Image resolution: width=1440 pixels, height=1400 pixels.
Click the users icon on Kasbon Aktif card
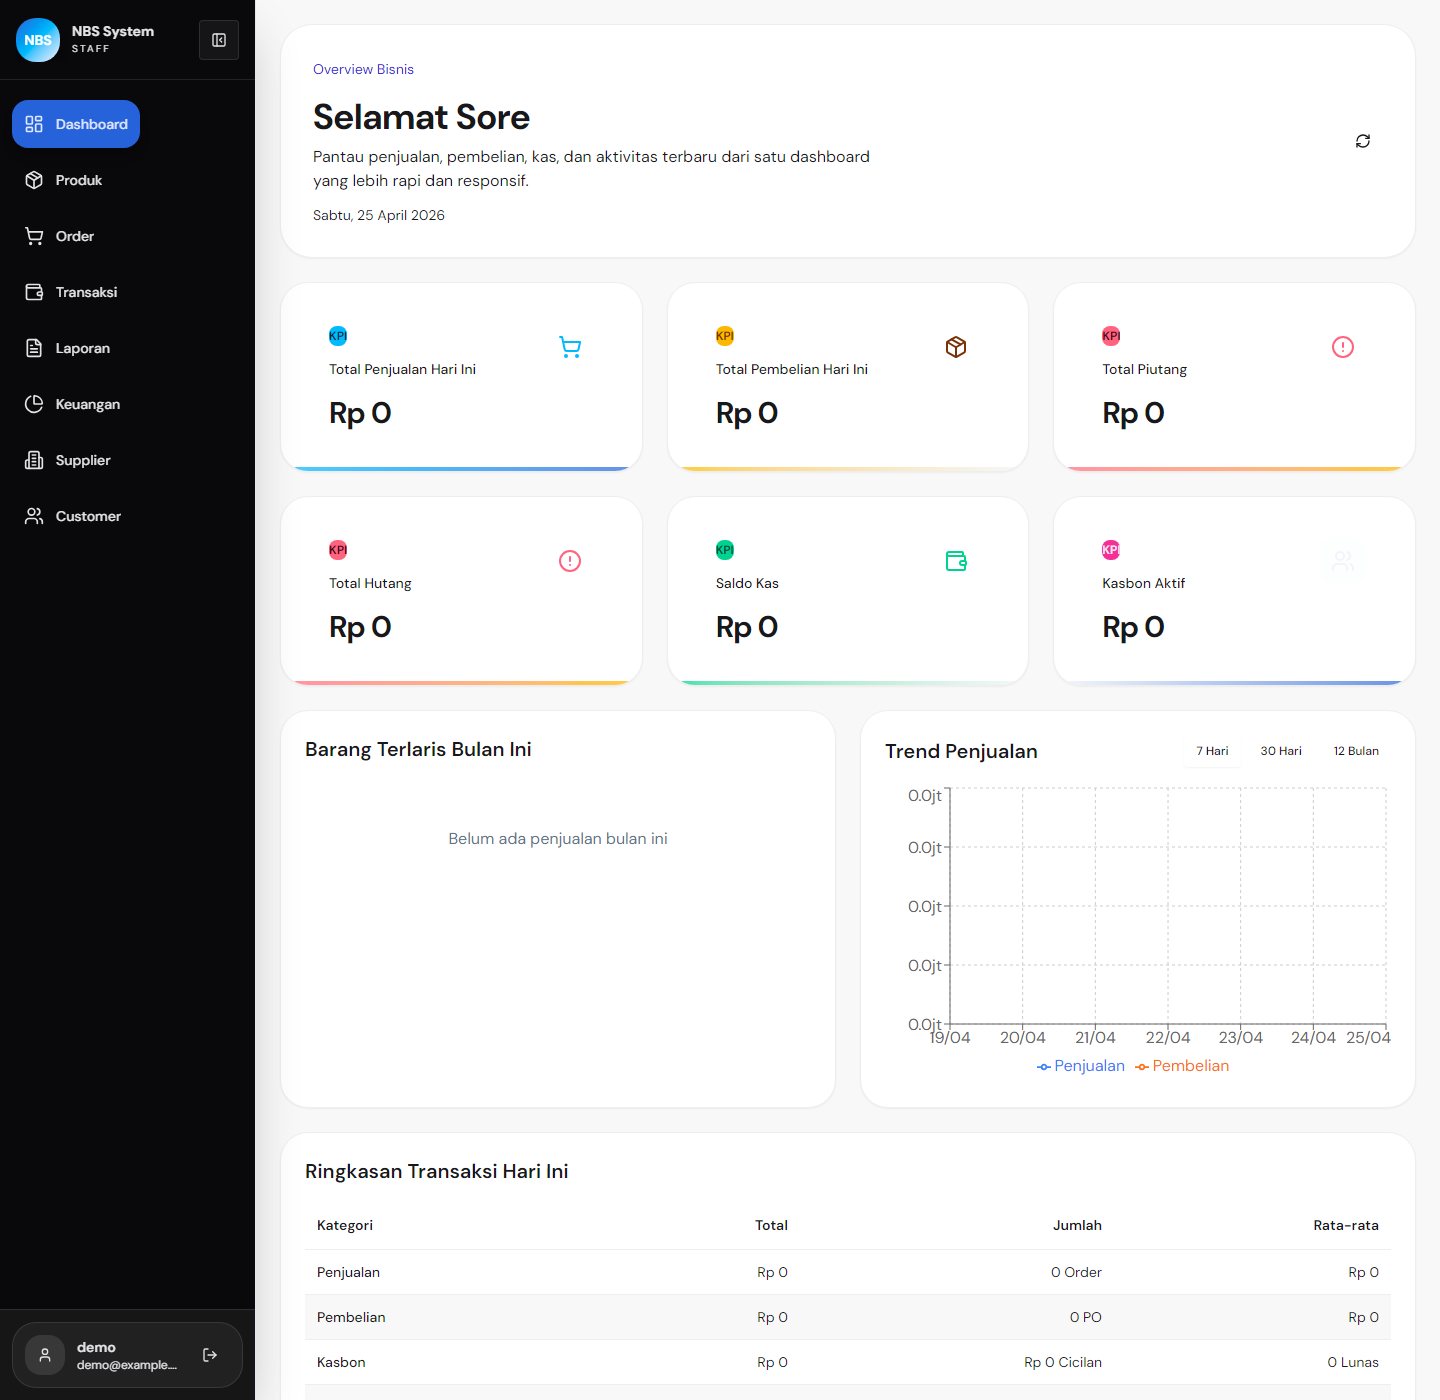point(1343,561)
